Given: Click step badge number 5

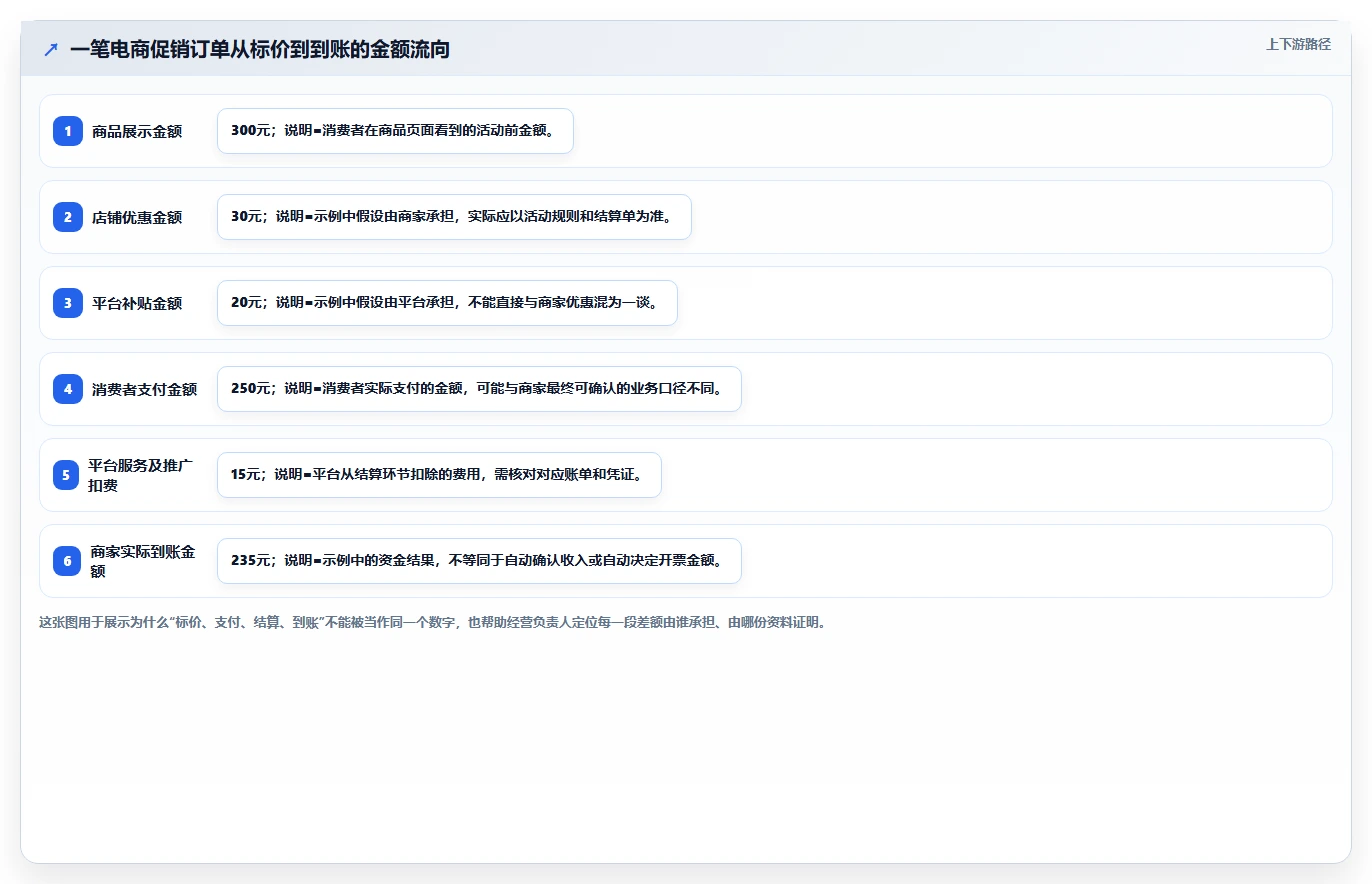Looking at the screenshot, I should (66, 475).
